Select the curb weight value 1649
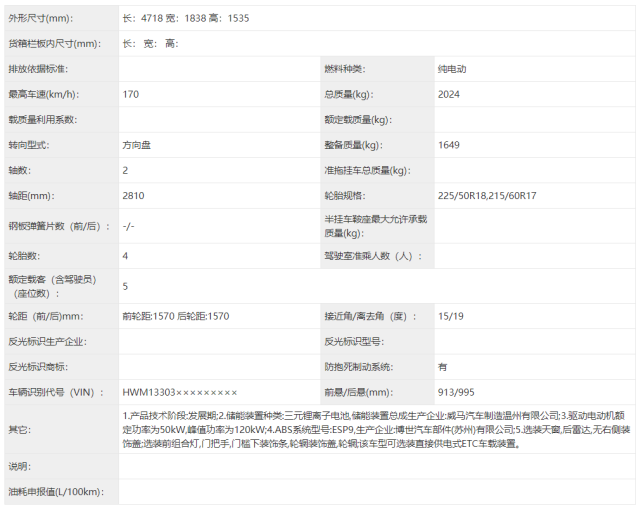The height and width of the screenshot is (511, 641). tap(449, 145)
